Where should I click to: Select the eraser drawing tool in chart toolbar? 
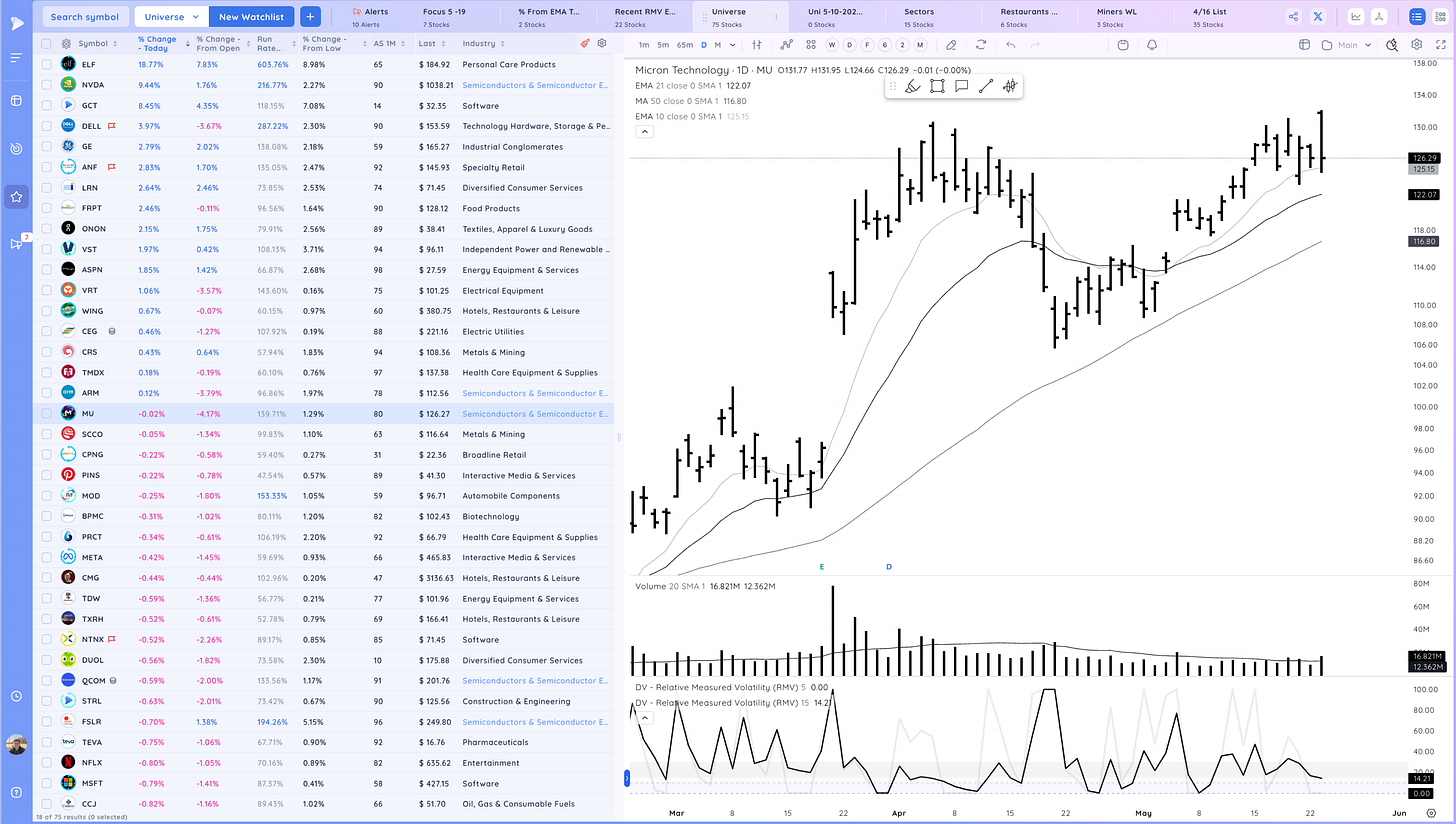point(951,44)
